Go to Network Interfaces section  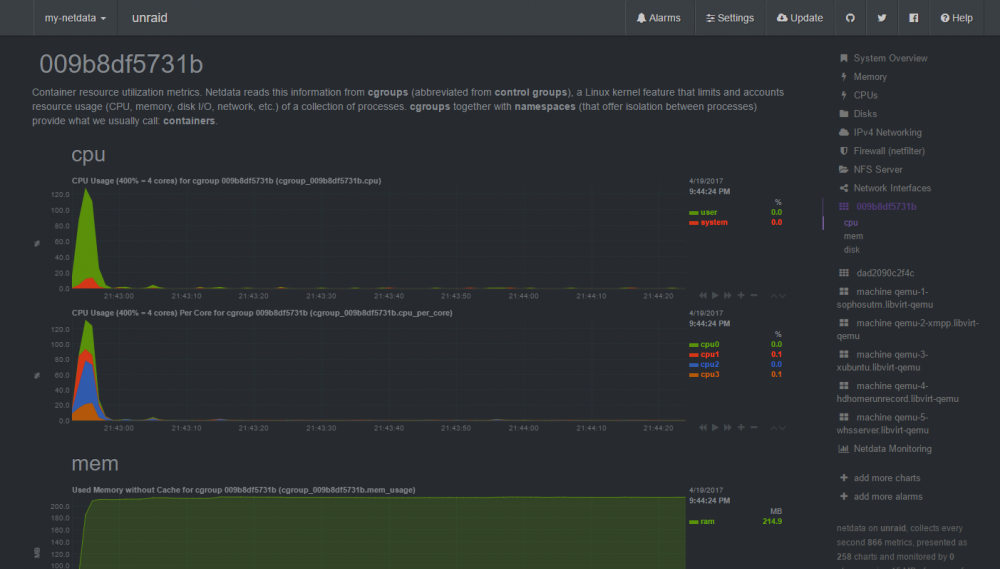pyautogui.click(x=892, y=188)
